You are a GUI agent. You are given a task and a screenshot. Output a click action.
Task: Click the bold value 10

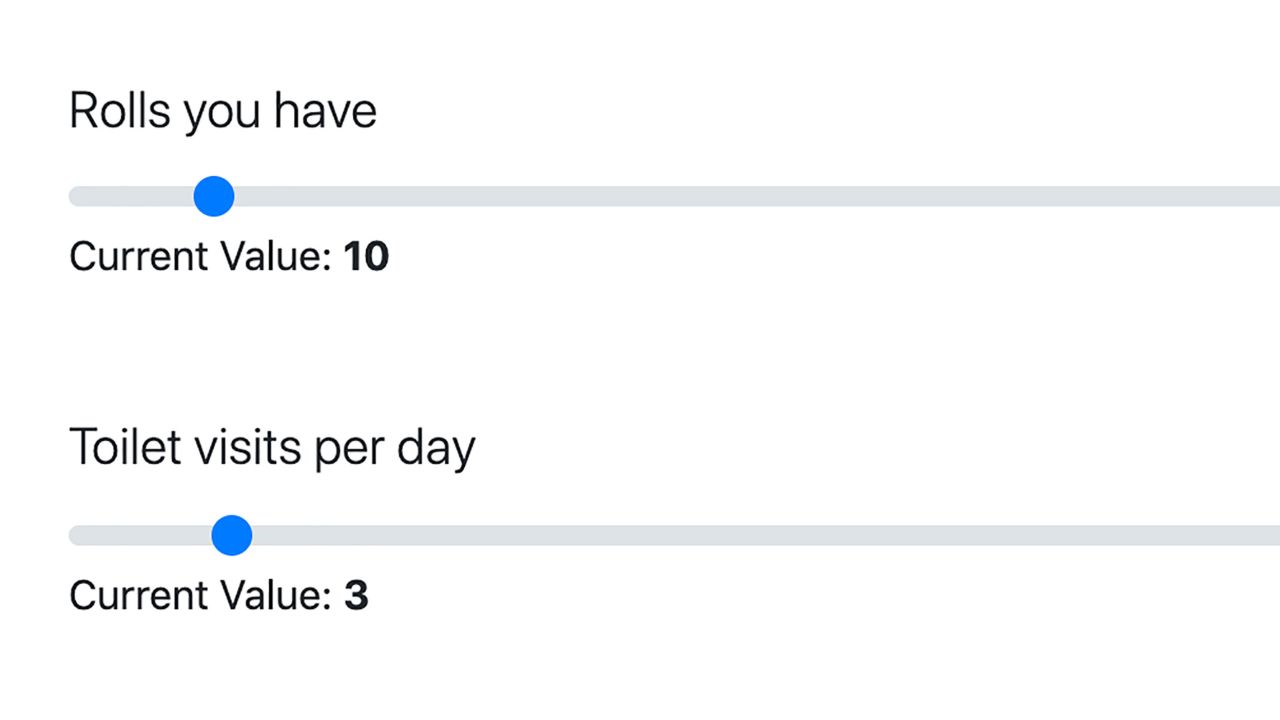click(x=366, y=257)
